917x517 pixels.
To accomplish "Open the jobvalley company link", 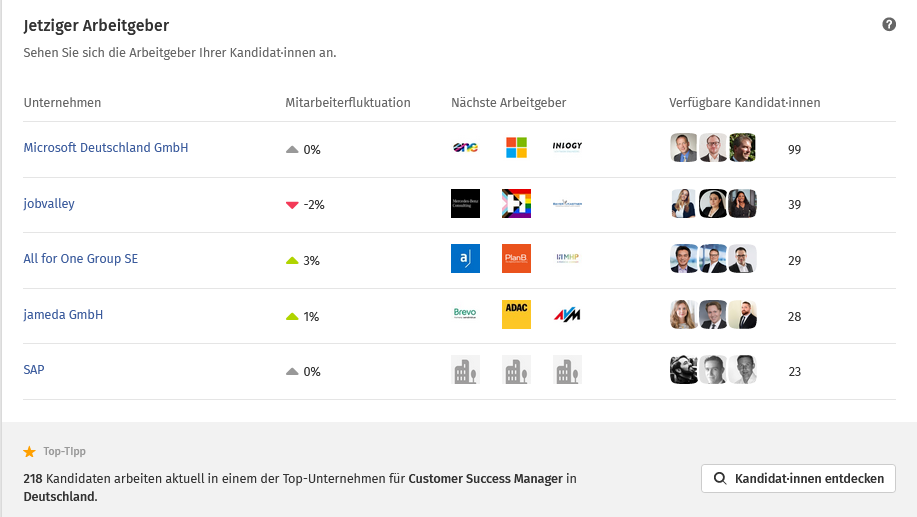I will click(49, 204).
